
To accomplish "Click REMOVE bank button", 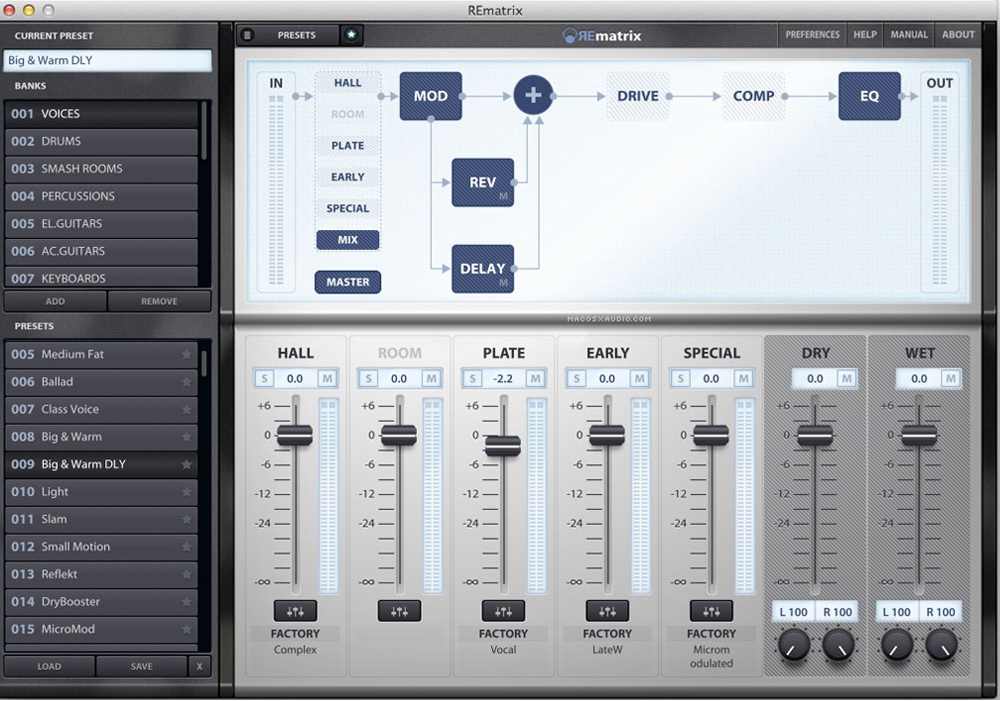I will [159, 301].
